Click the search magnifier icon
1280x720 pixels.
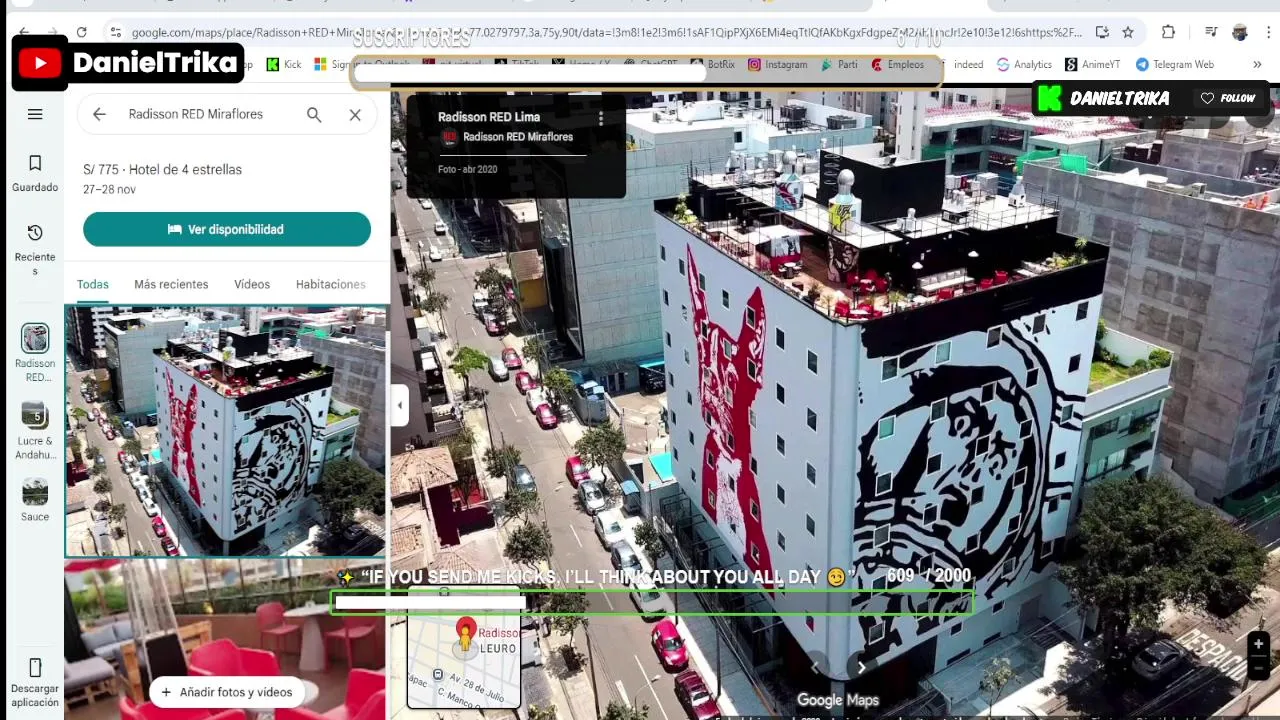pyautogui.click(x=314, y=115)
